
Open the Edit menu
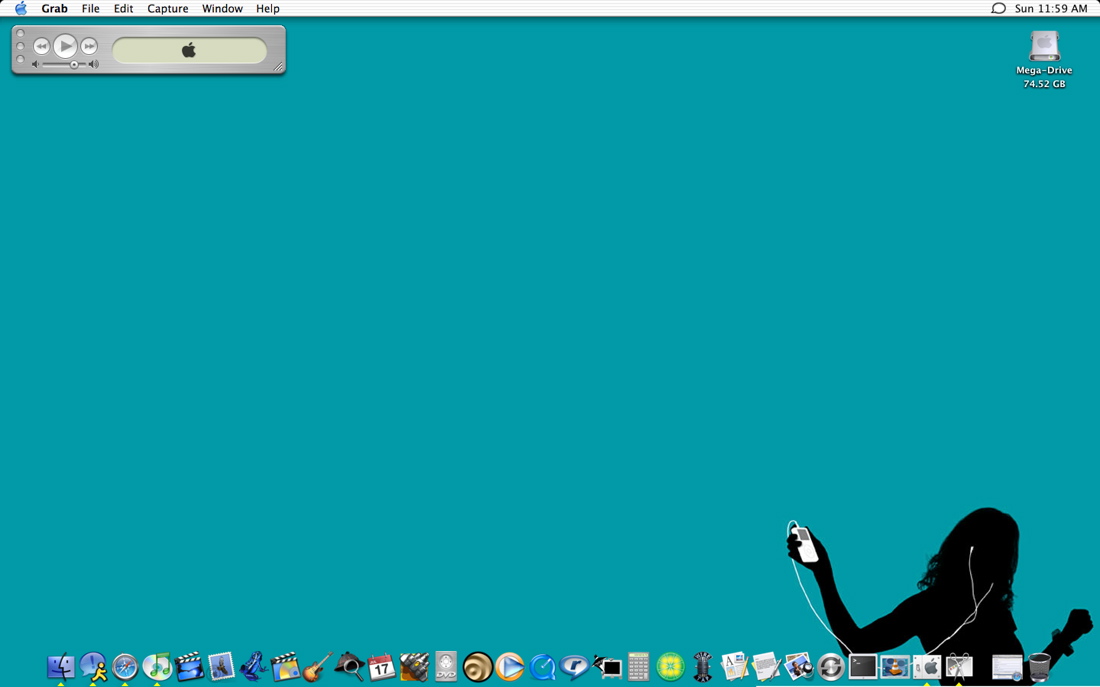[123, 8]
